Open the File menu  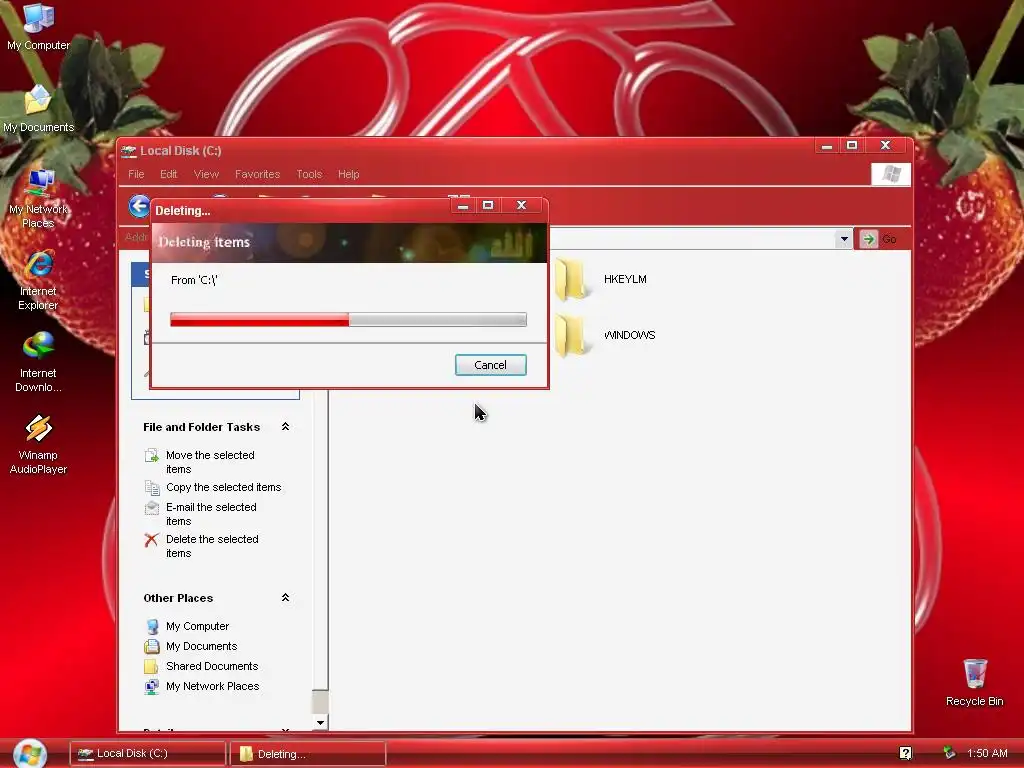[136, 174]
